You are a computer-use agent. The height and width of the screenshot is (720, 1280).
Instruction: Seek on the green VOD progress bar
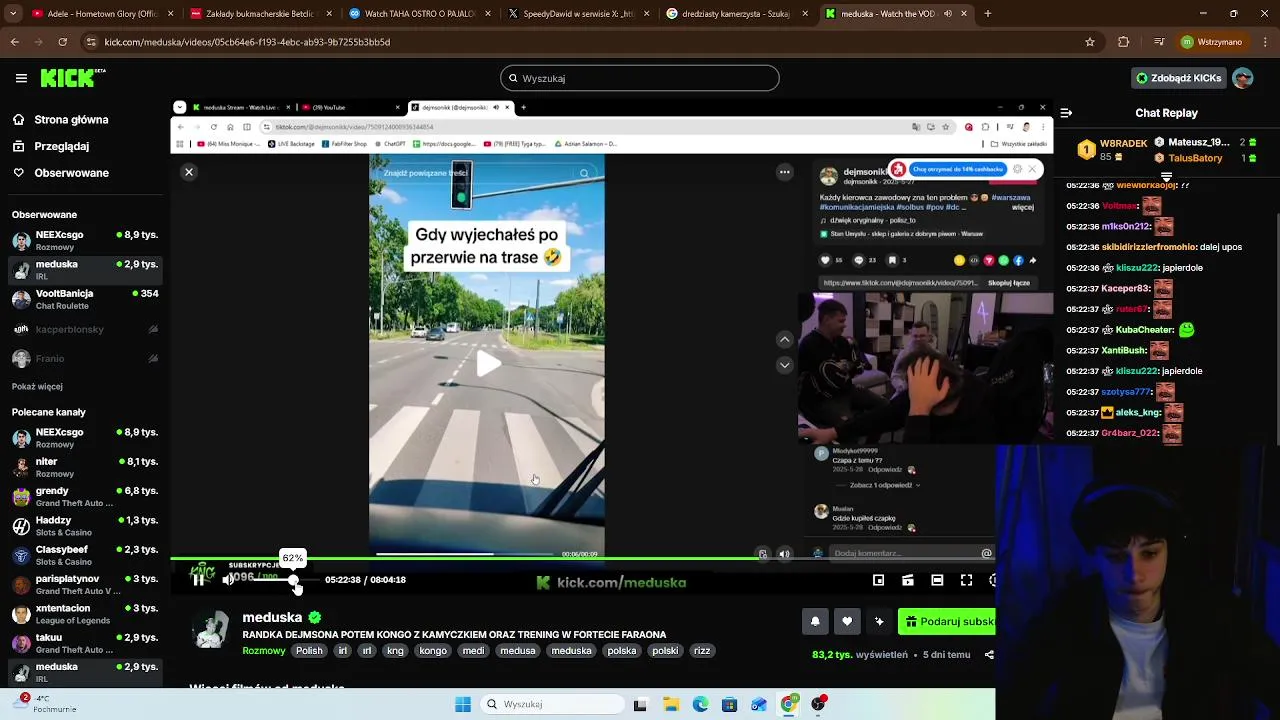pos(582,558)
